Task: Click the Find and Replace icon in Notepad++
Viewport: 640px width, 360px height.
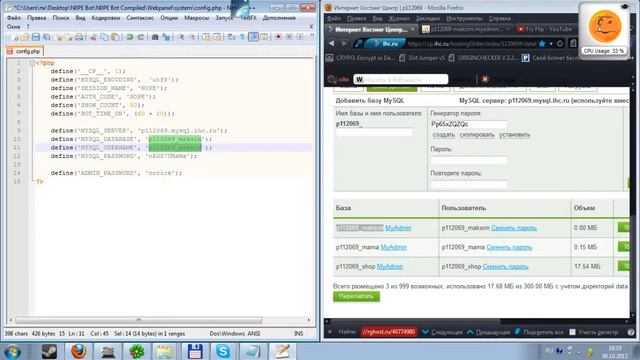Action: (x=166, y=37)
